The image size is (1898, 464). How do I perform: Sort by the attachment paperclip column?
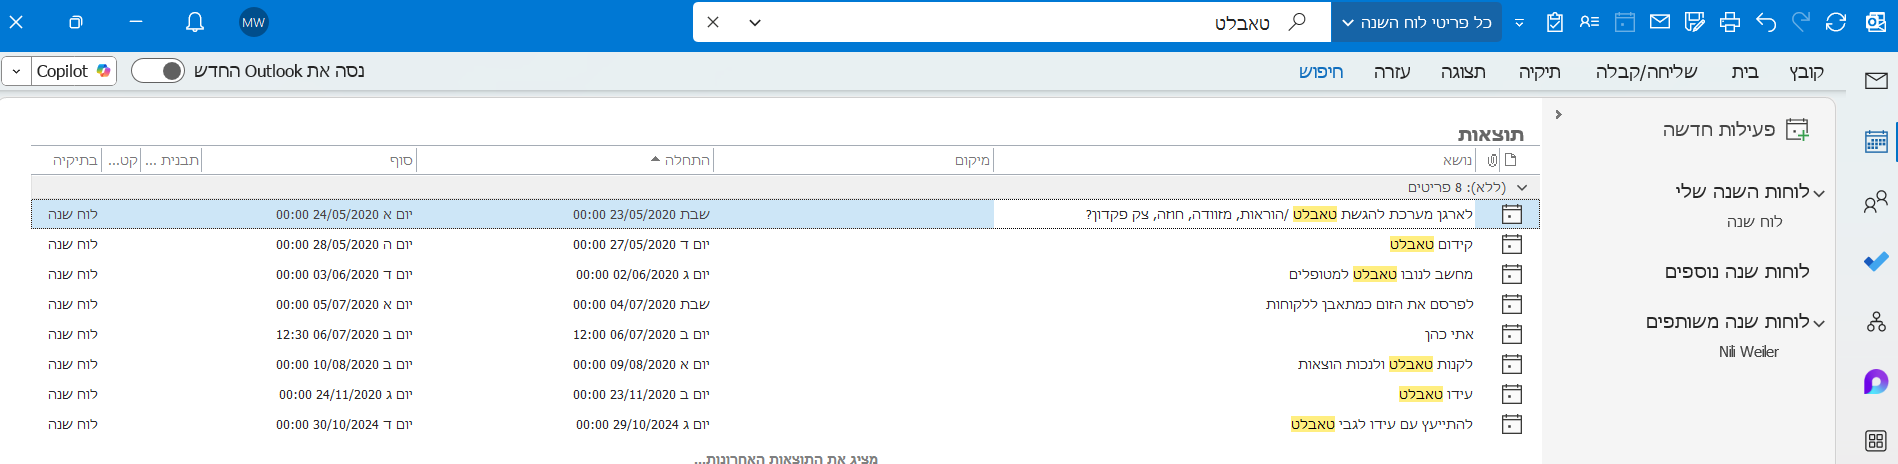1492,160
